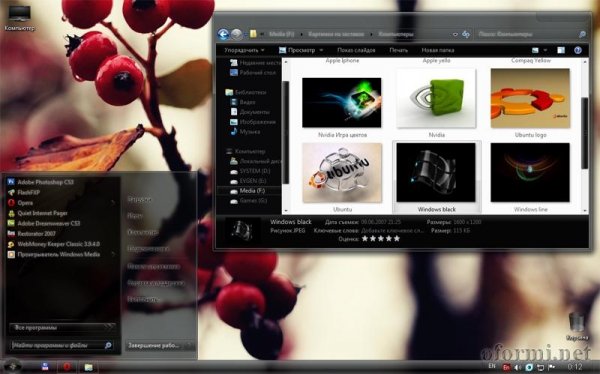Click Печать in the Explorer toolbar

point(398,50)
